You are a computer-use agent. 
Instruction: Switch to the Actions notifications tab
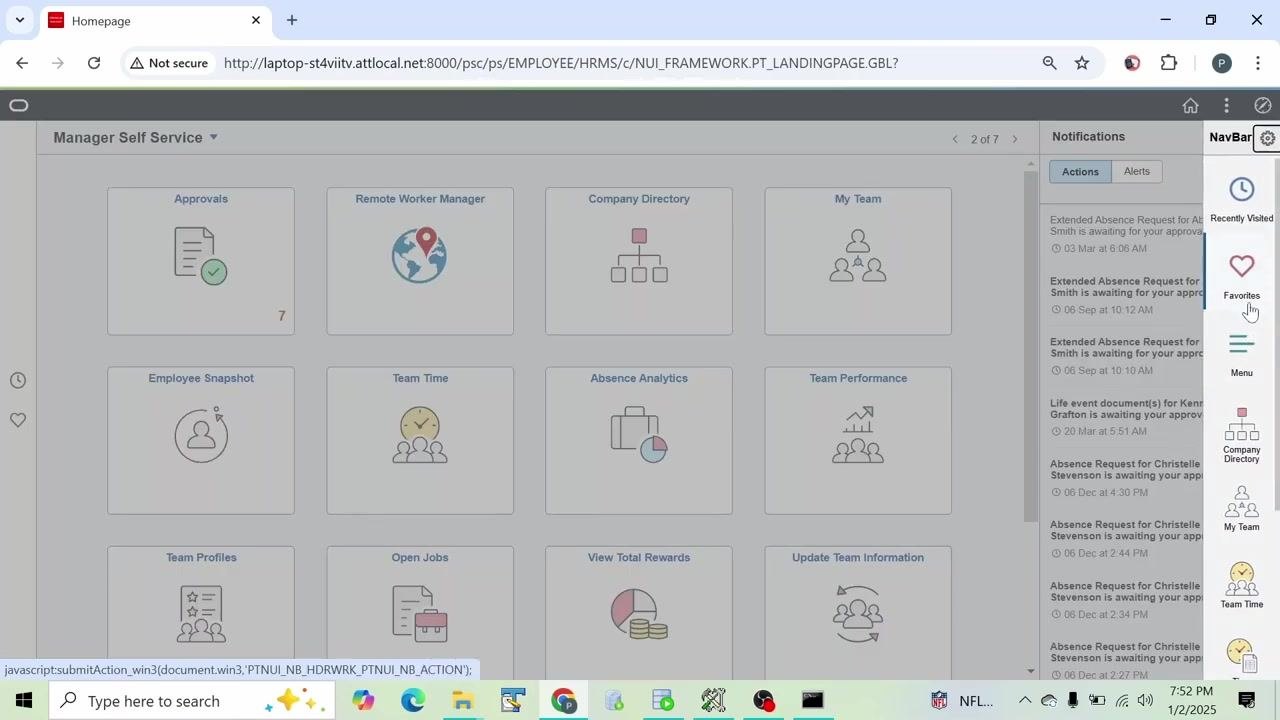coord(1080,171)
